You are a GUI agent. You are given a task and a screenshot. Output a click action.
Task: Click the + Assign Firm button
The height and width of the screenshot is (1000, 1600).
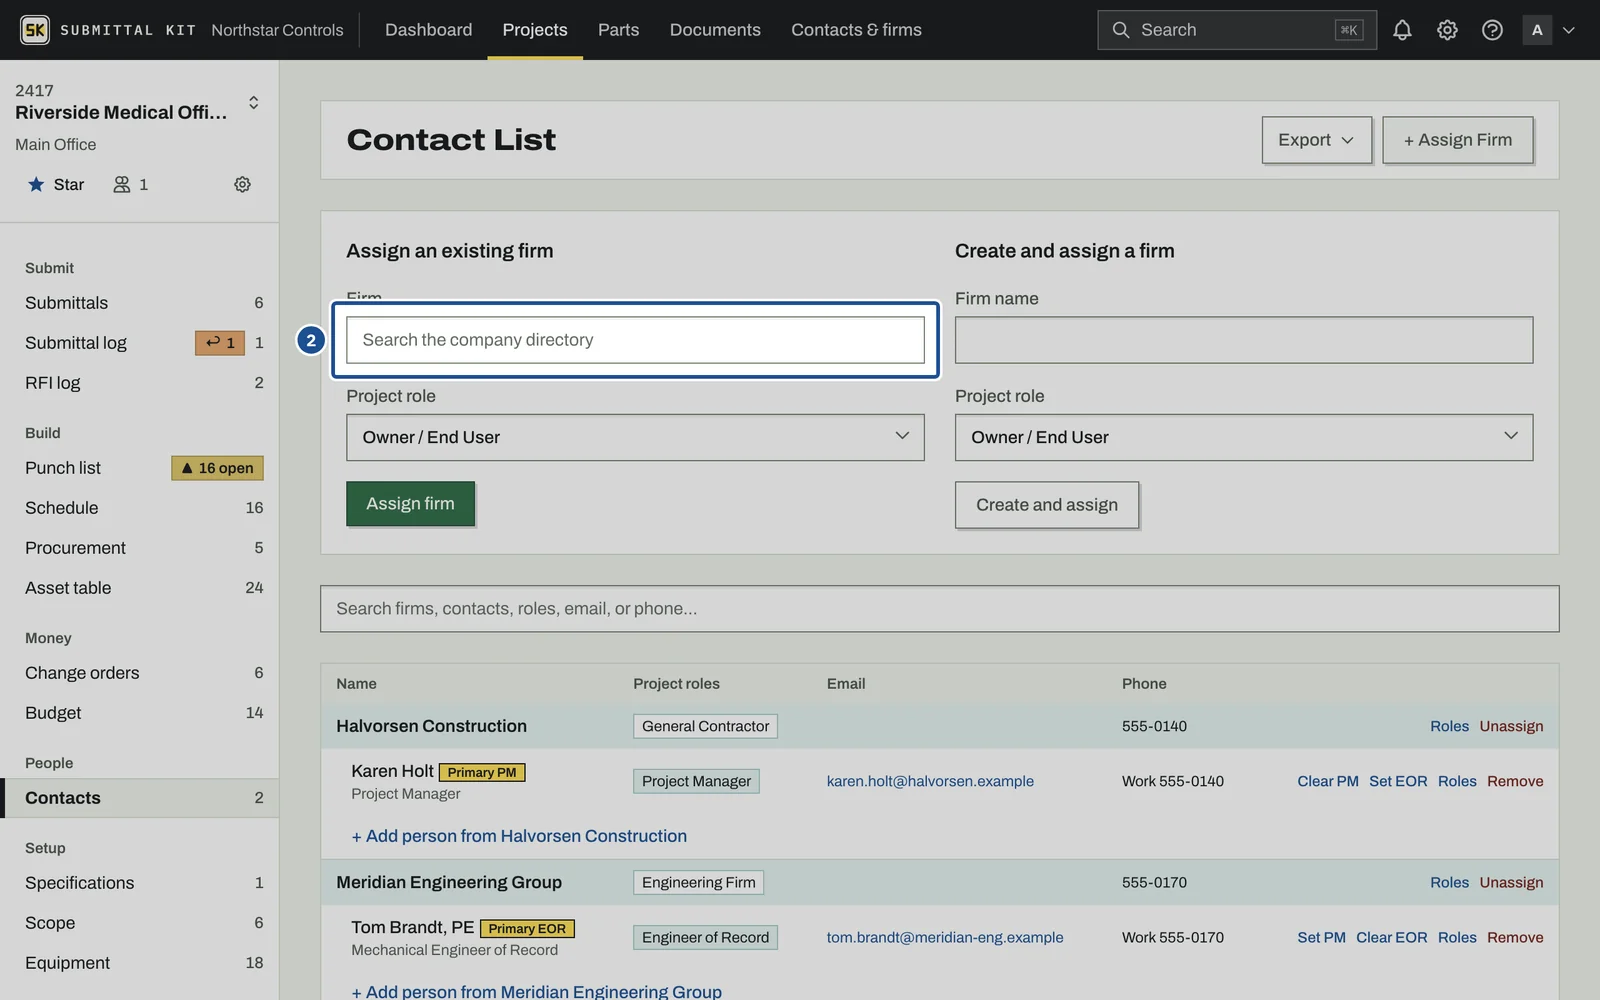pos(1457,140)
